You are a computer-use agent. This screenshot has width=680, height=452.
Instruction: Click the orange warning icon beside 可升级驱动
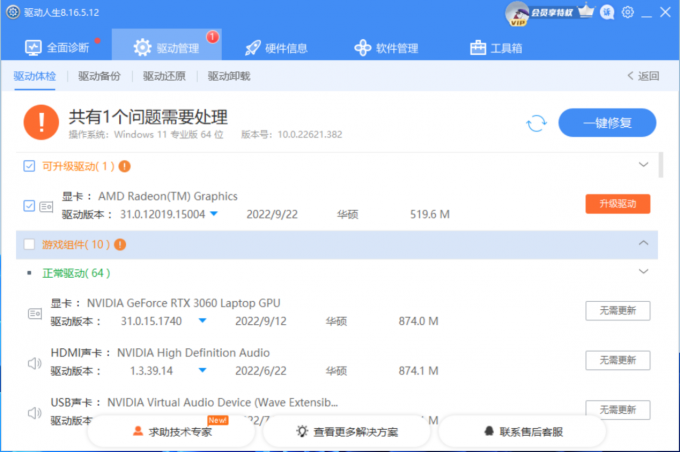[x=125, y=165]
